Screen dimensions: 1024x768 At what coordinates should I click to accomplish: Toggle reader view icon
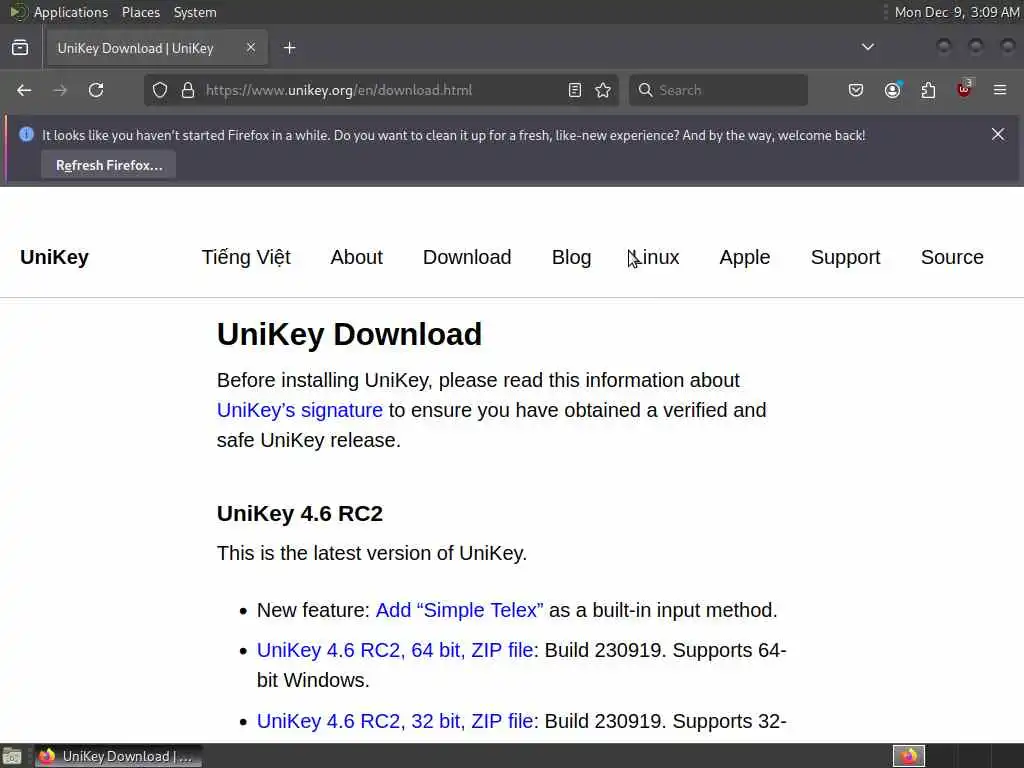pos(575,90)
